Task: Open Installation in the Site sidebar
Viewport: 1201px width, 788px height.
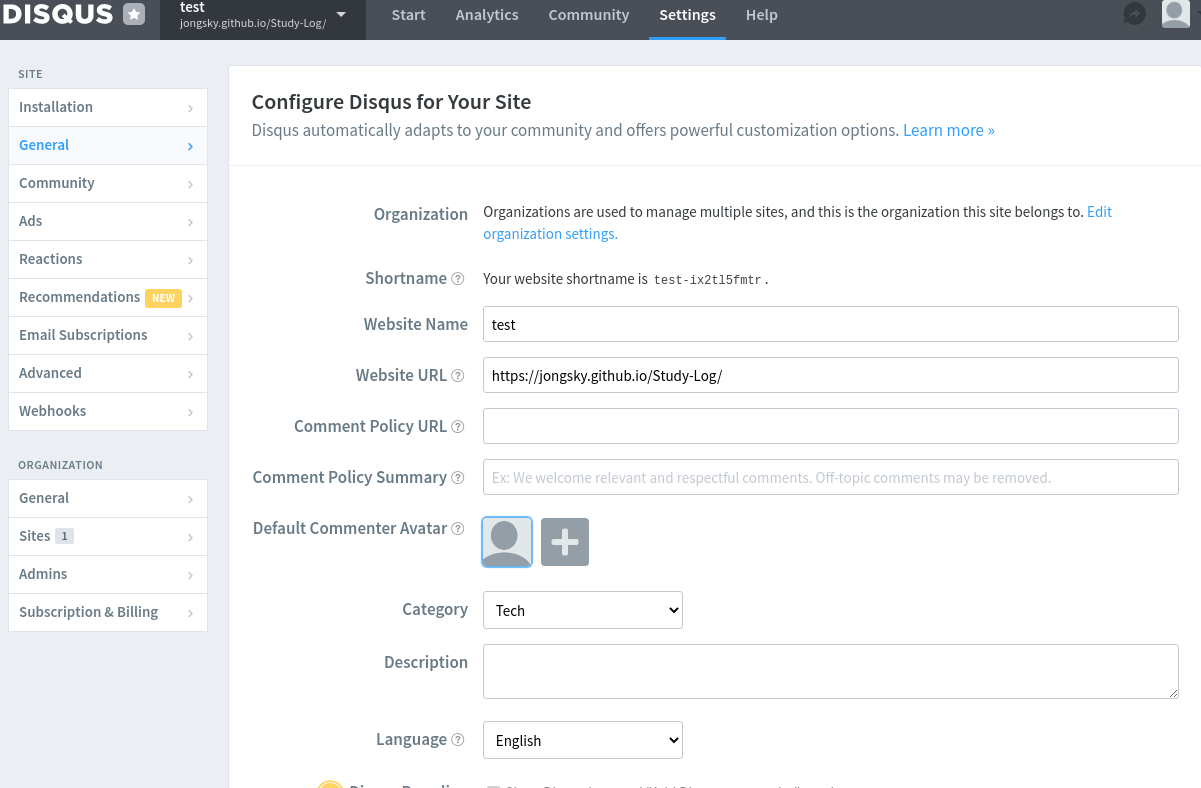Action: pyautogui.click(x=108, y=107)
